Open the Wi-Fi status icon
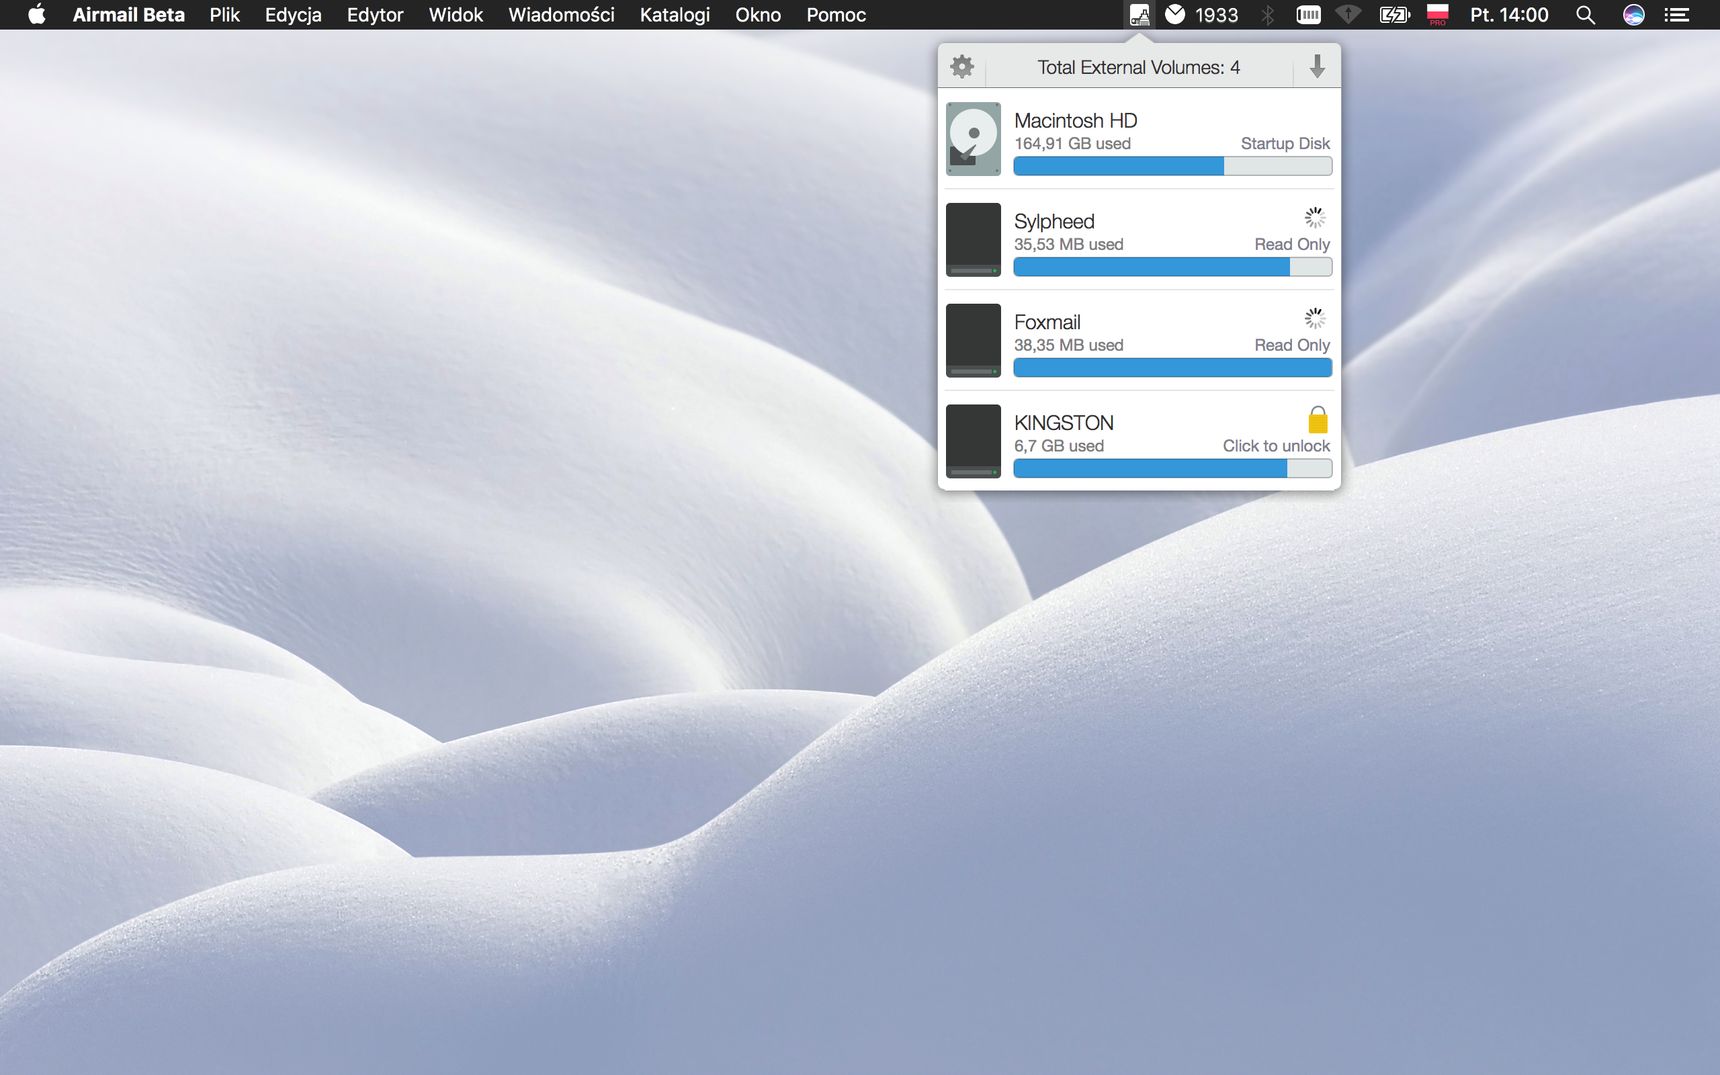 1349,15
